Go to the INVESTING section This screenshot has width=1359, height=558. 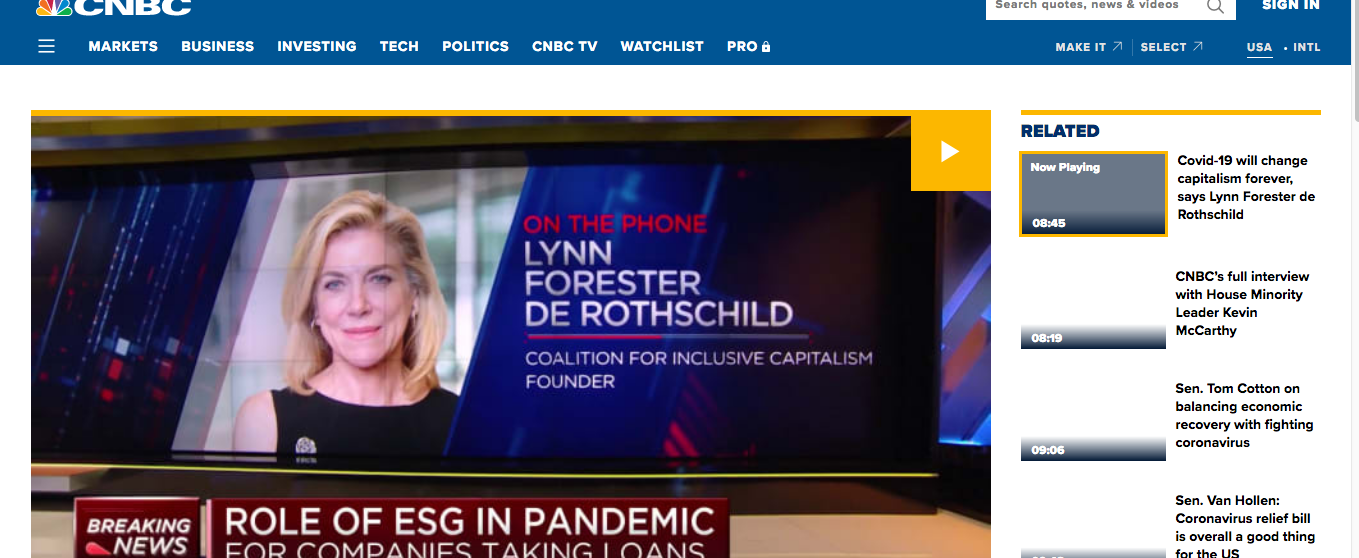point(317,46)
